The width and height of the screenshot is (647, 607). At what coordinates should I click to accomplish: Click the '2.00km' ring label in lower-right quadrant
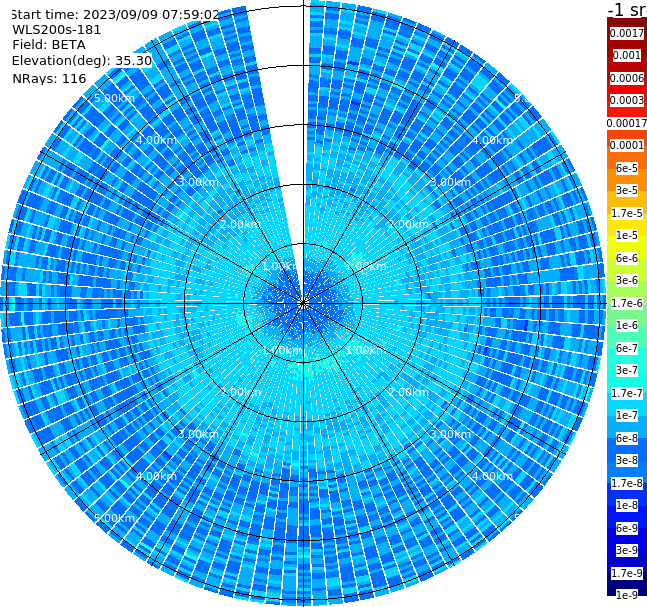pos(408,392)
